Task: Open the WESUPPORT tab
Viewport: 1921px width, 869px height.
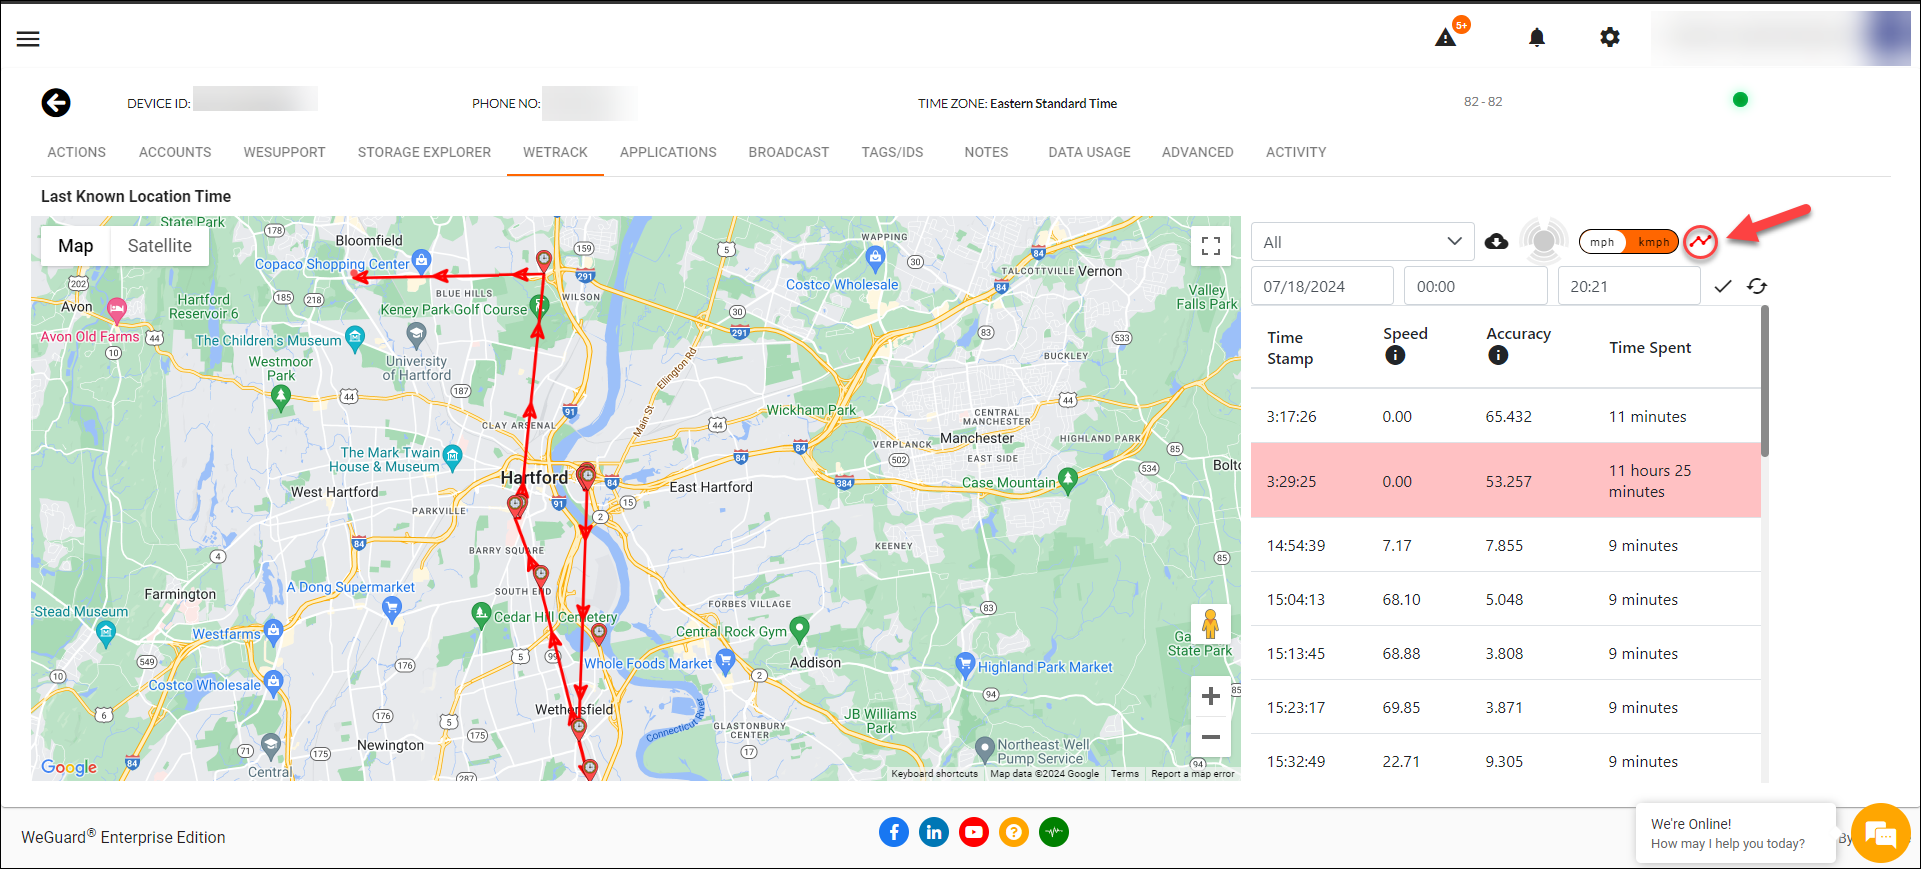Action: coord(284,153)
